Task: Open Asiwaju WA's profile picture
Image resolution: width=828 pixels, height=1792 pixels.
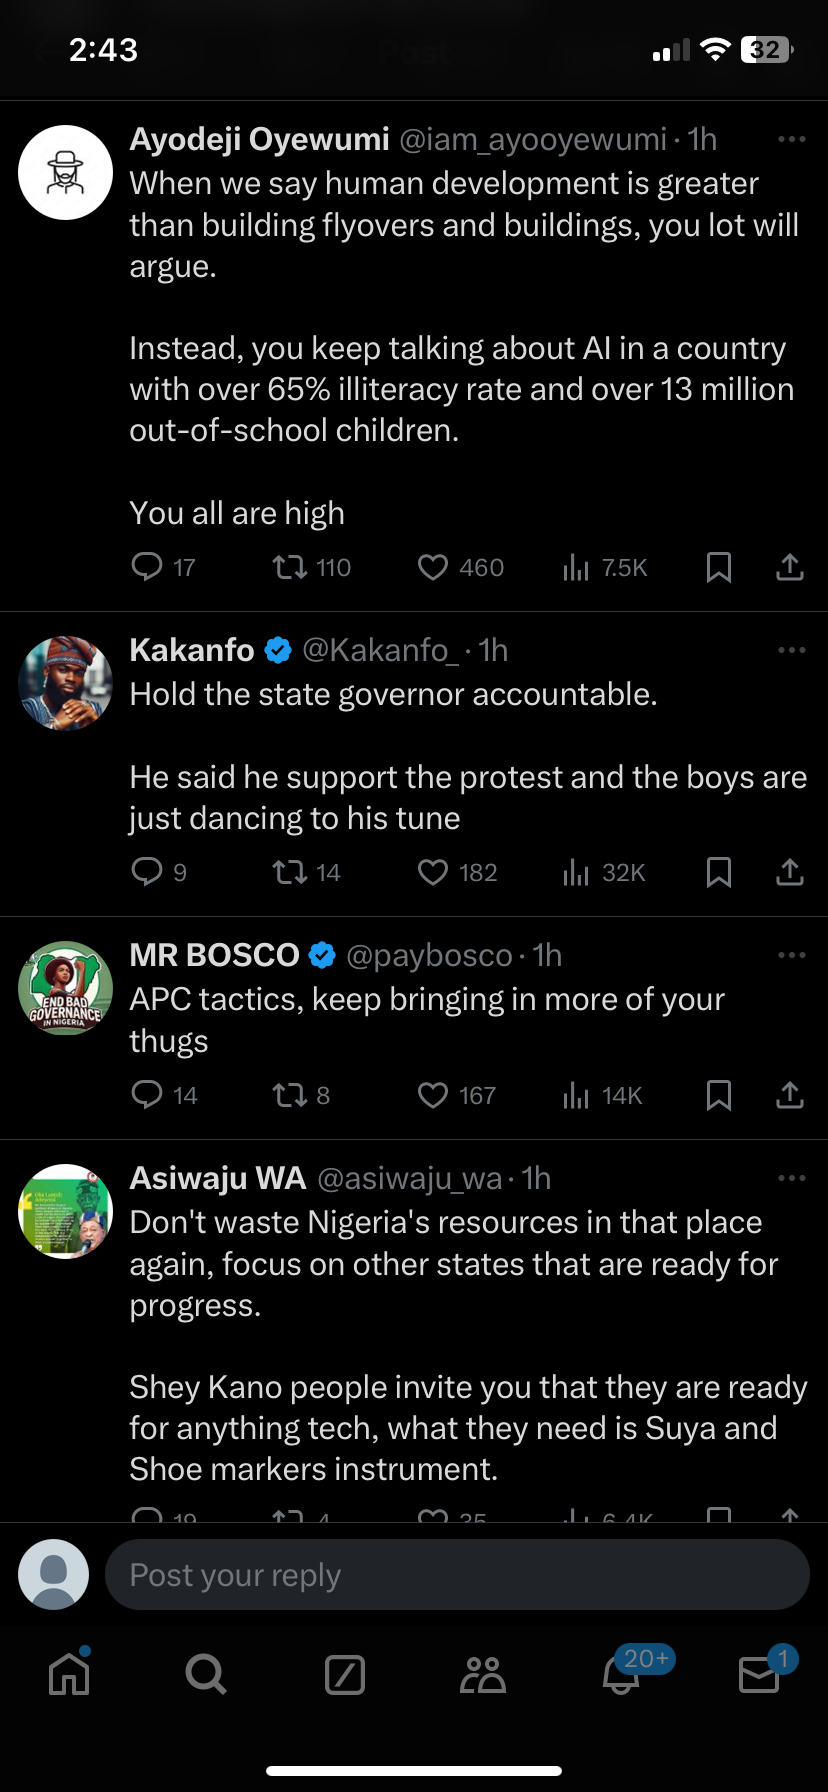Action: pyautogui.click(x=66, y=1211)
